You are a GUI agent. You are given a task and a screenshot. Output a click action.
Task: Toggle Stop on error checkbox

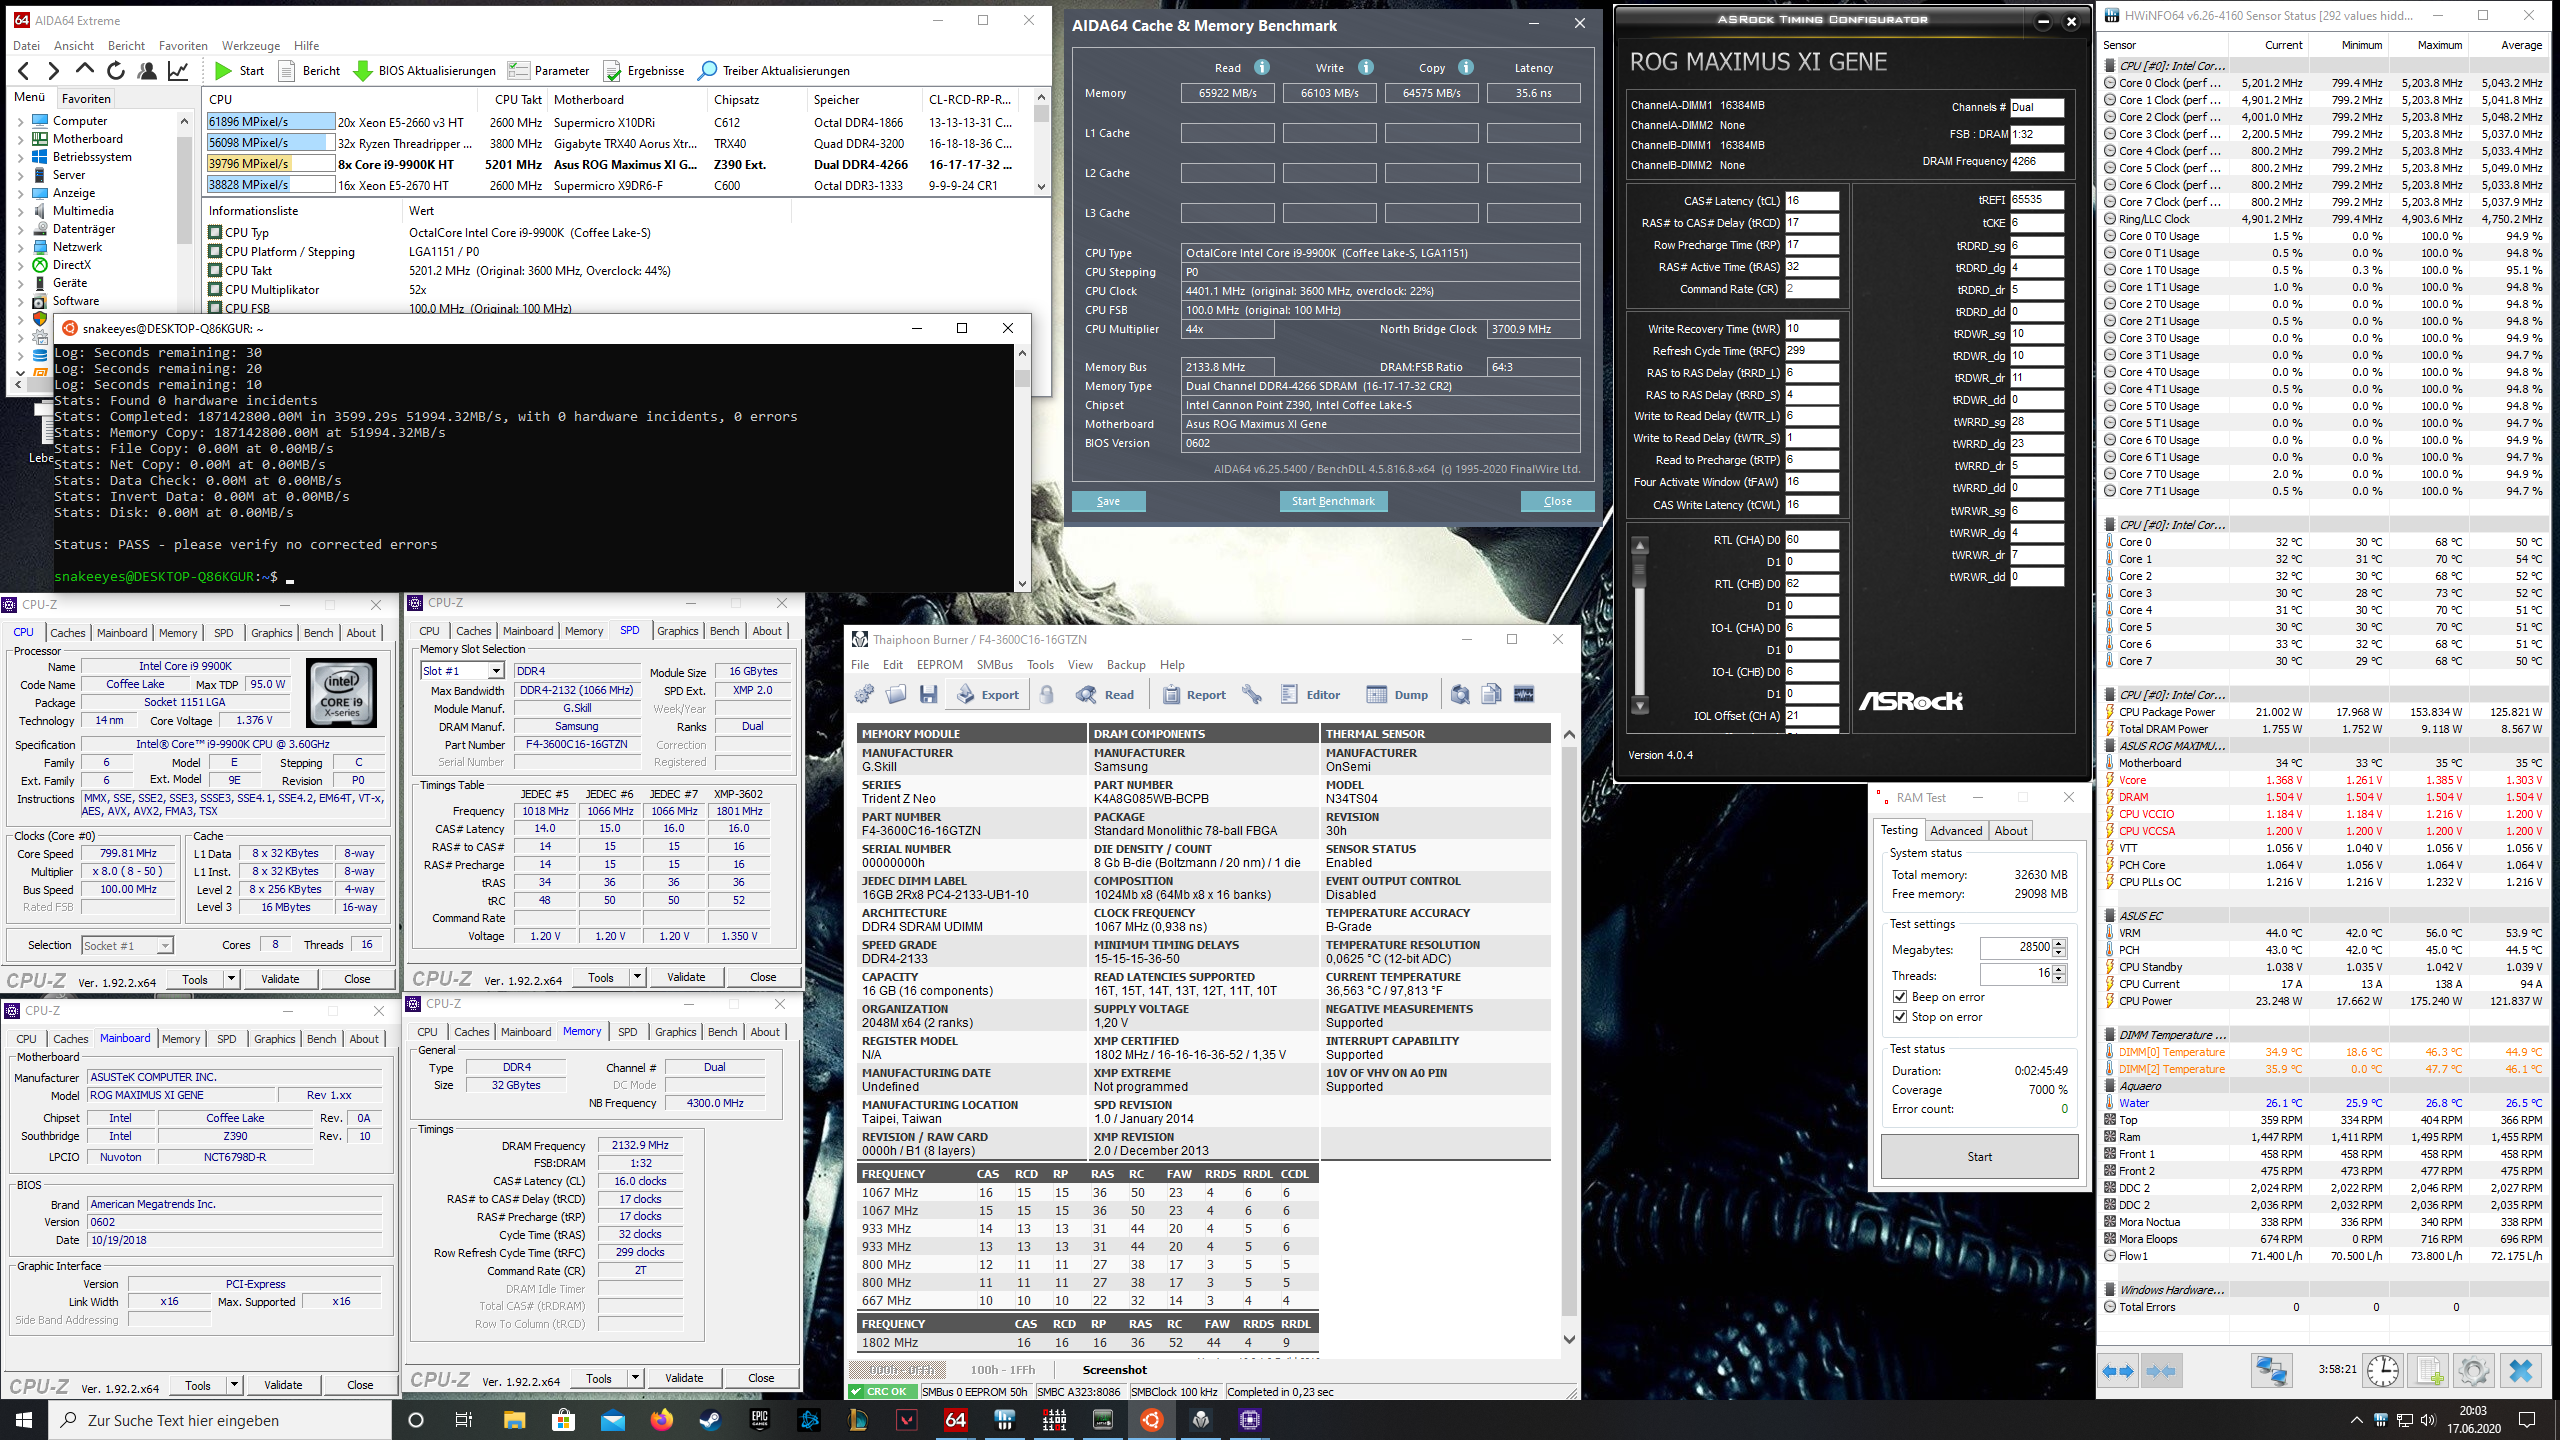pyautogui.click(x=1900, y=1017)
